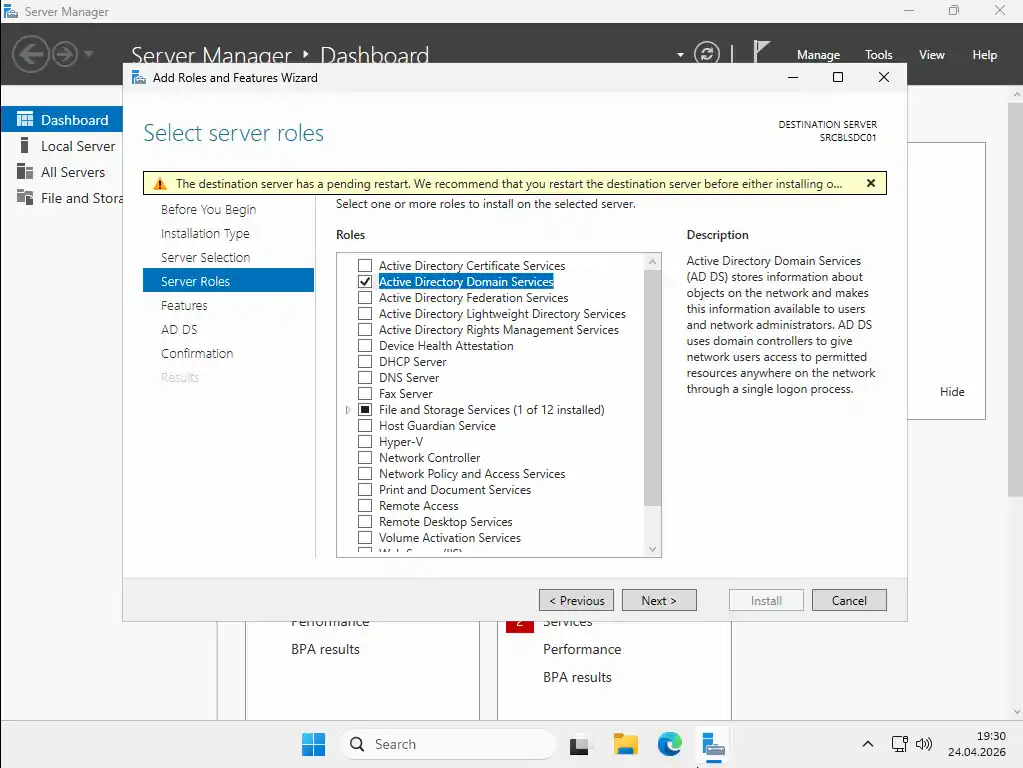This screenshot has width=1023, height=768.
Task: Select Dashboard in the sidebar
Action: click(62, 120)
